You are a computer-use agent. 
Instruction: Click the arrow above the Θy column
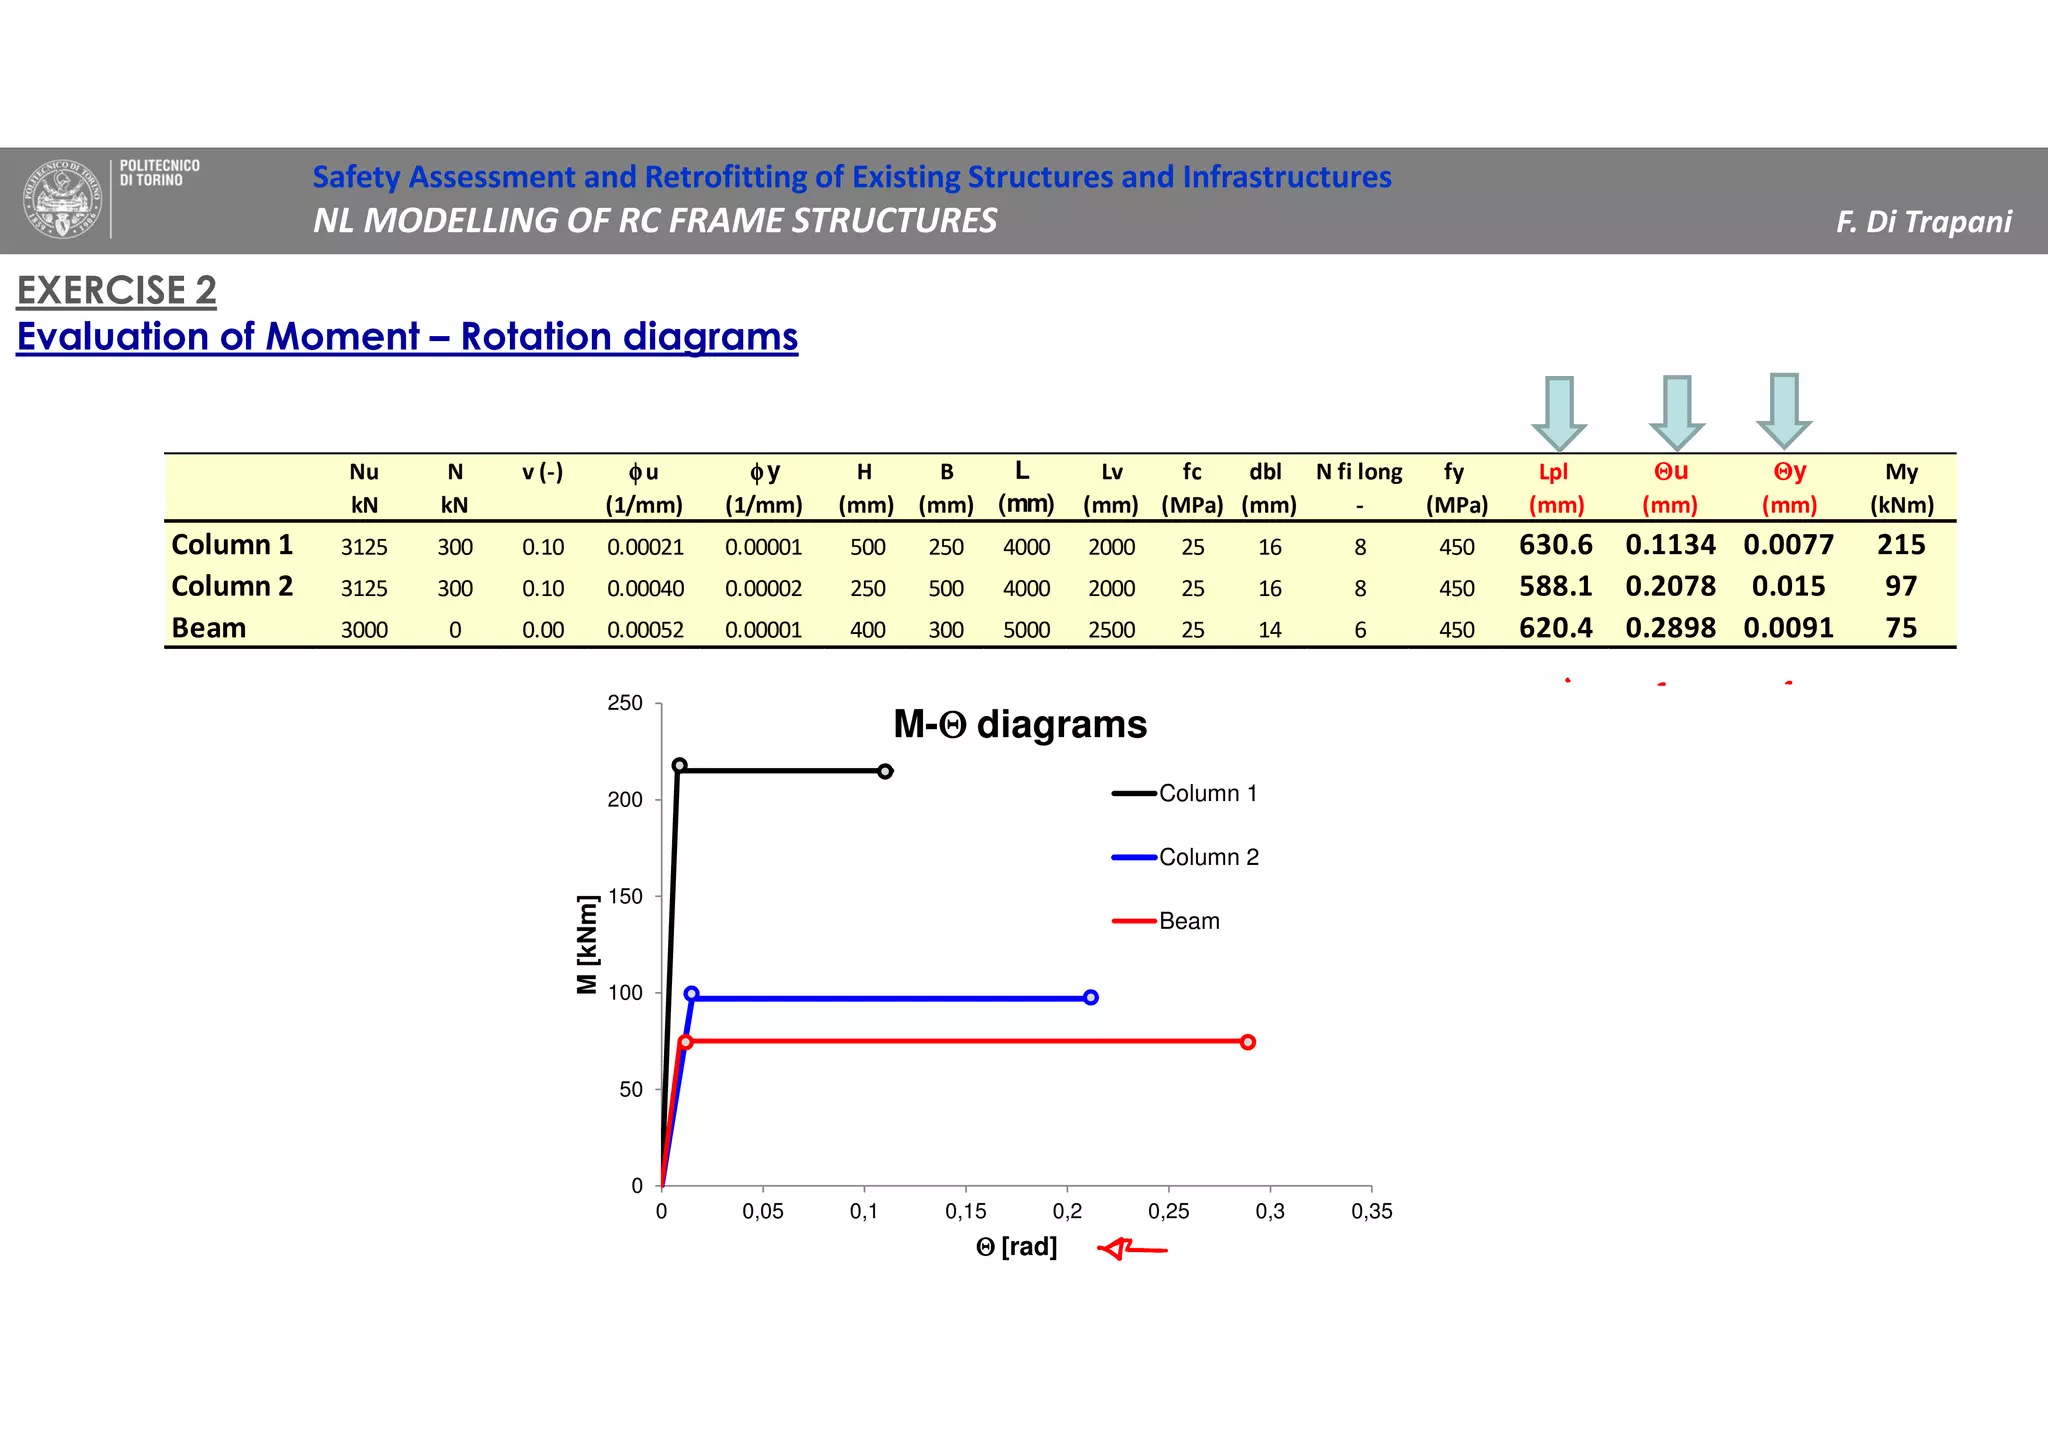1784,411
